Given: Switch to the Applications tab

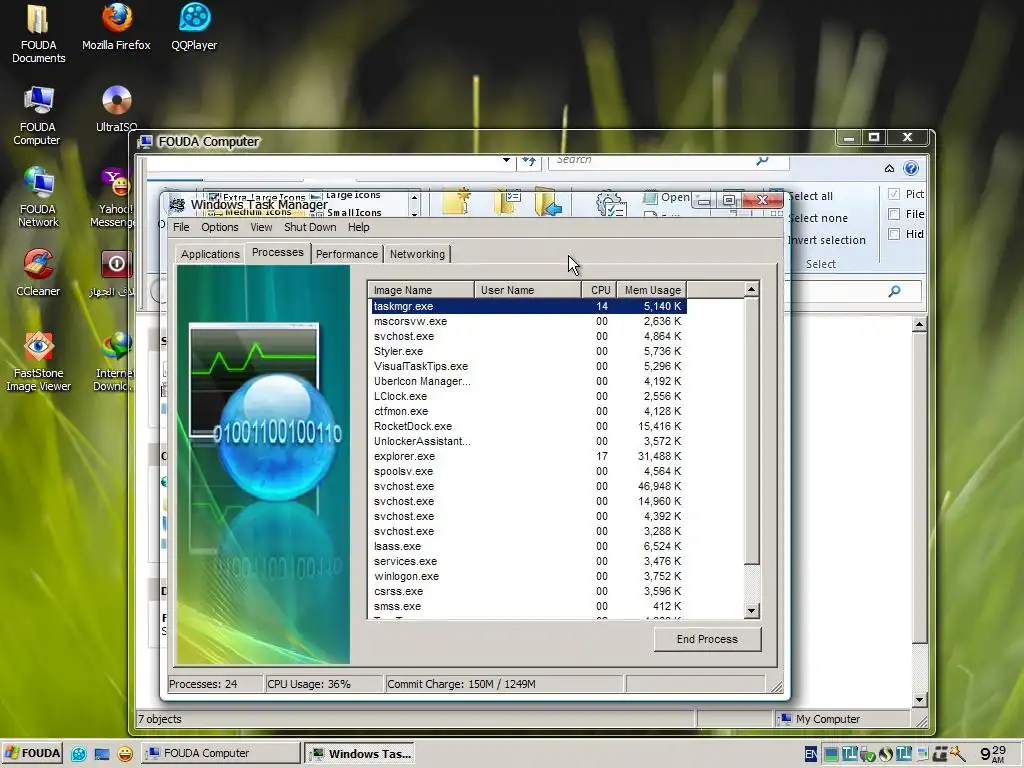Looking at the screenshot, I should tap(210, 254).
